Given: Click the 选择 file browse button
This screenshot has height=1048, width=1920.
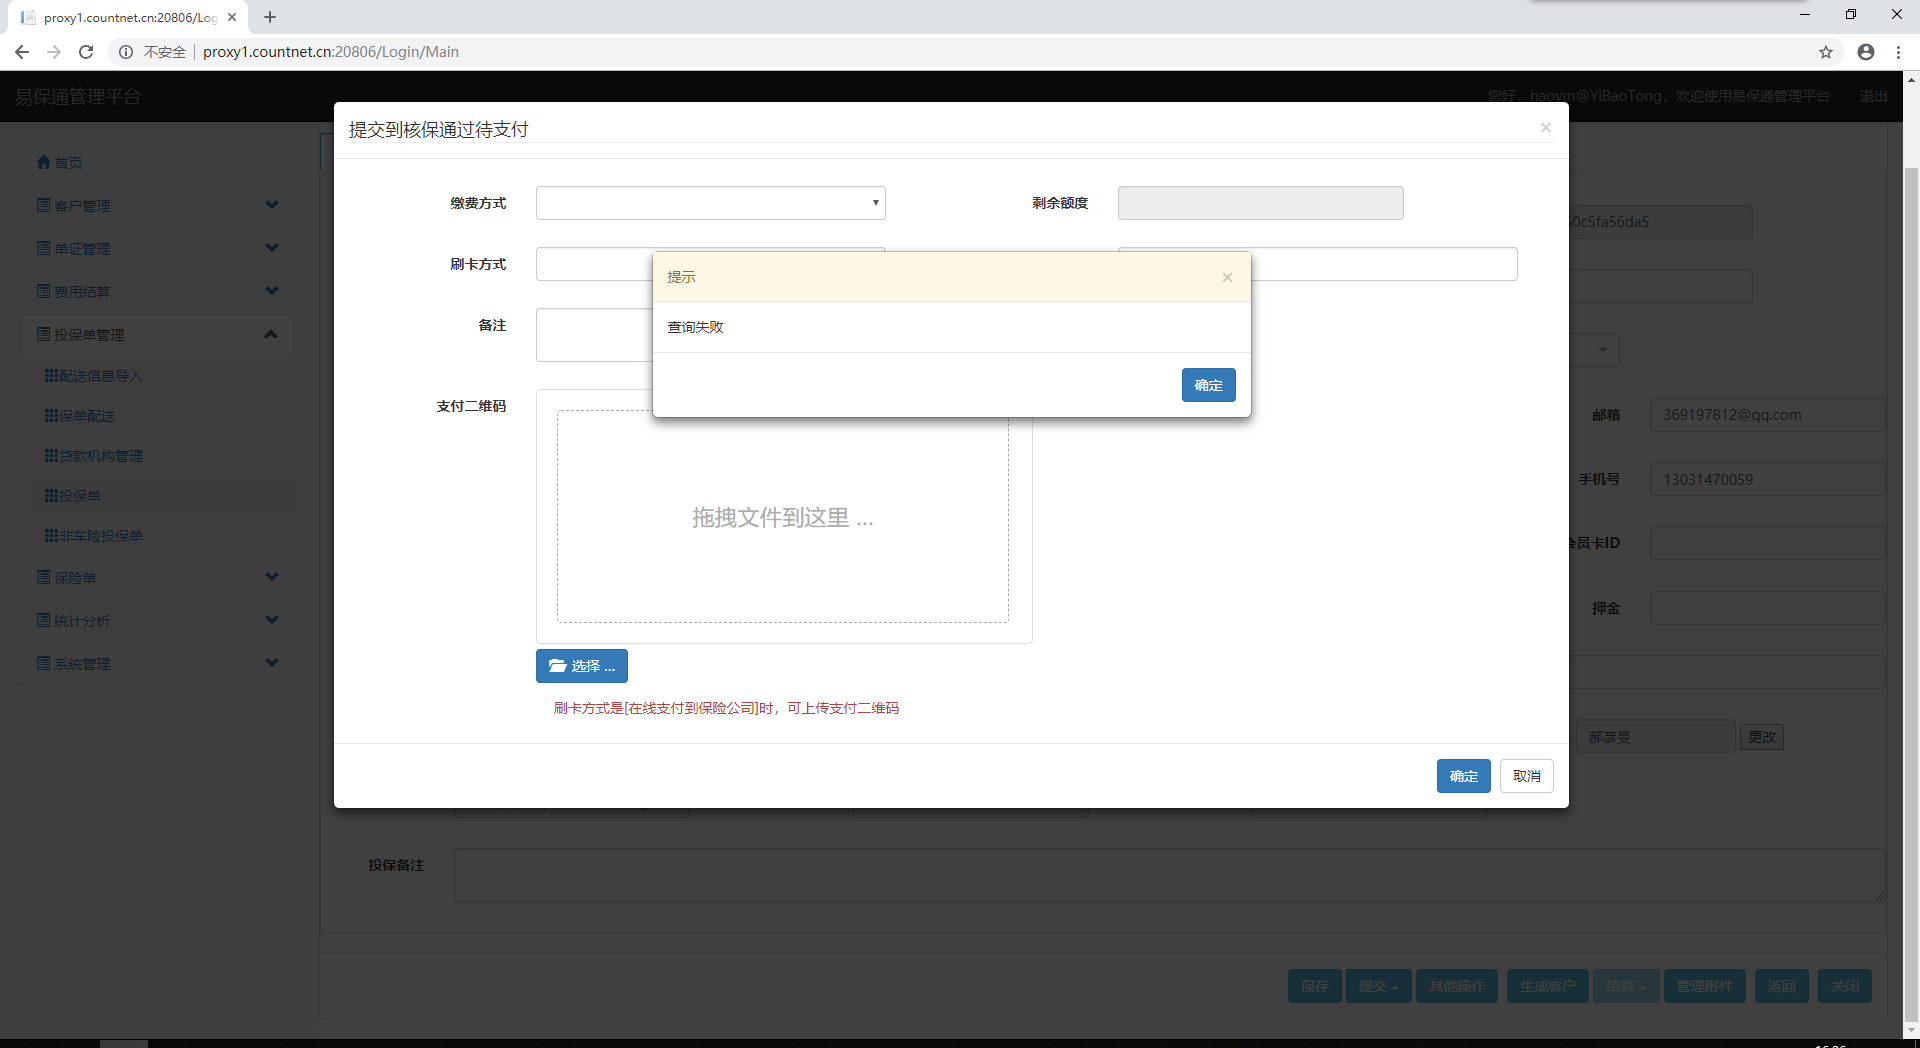Looking at the screenshot, I should (582, 666).
